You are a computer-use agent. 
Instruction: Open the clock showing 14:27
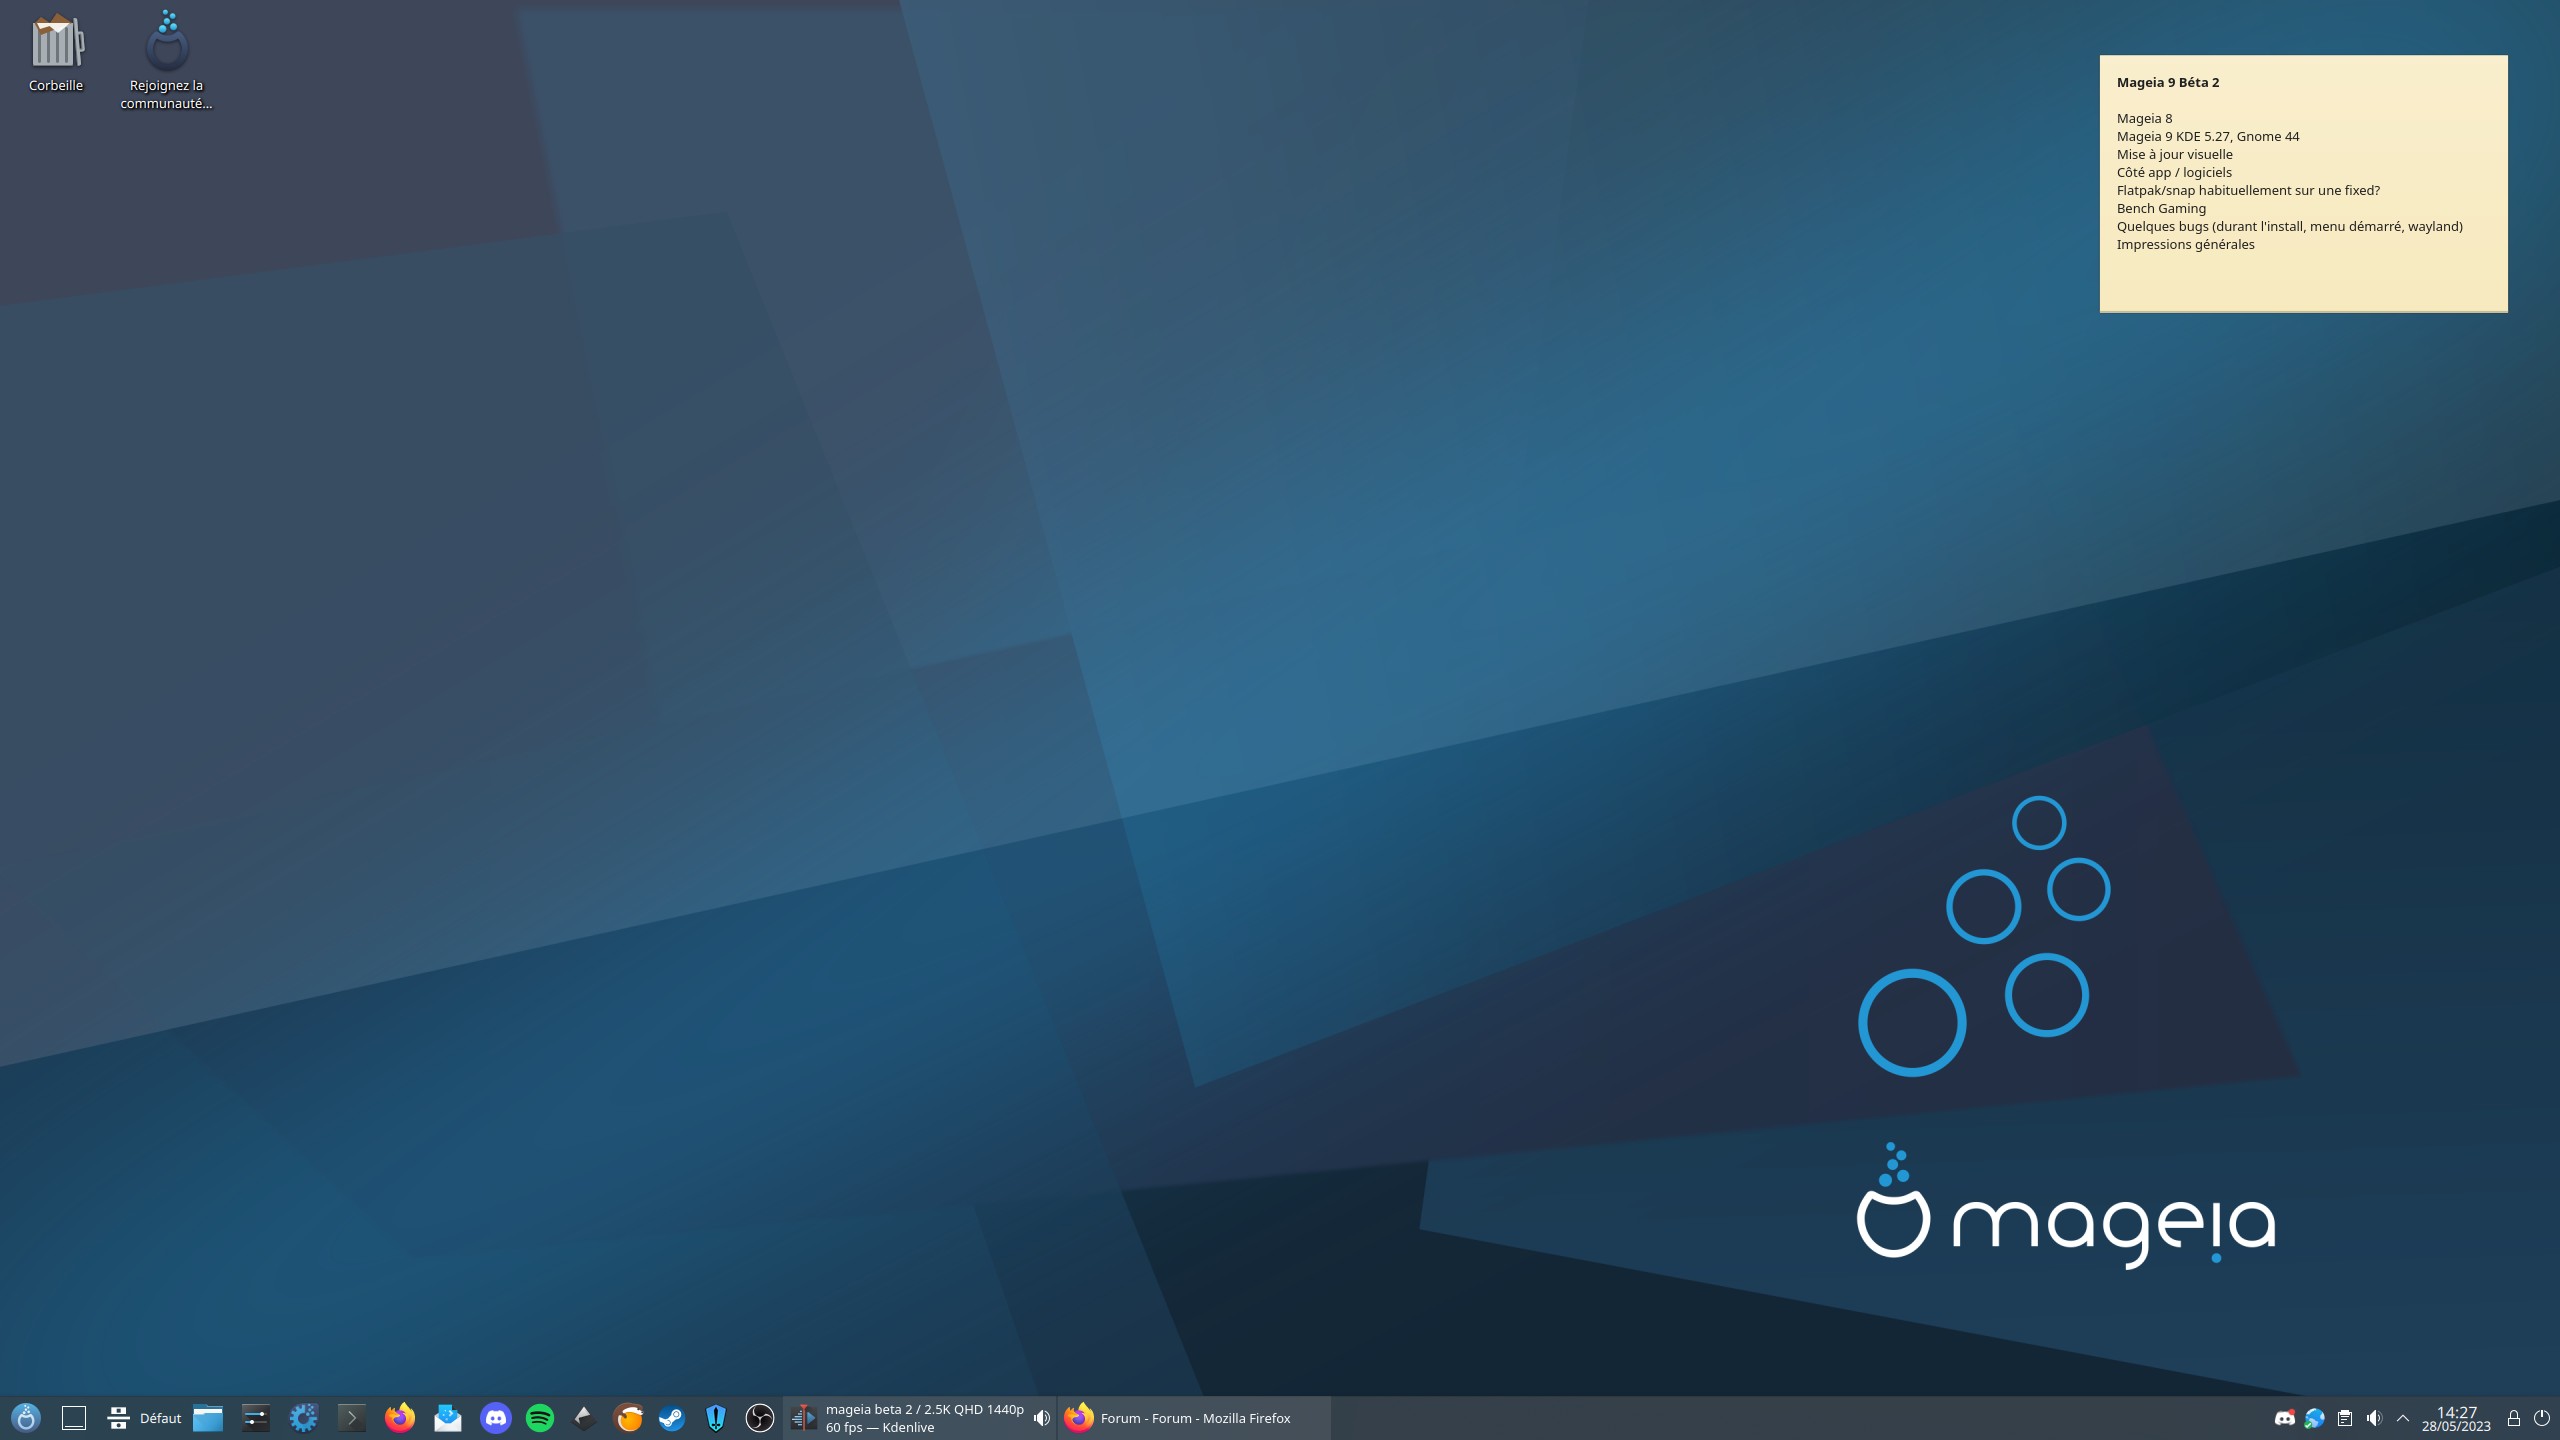pyautogui.click(x=2456, y=1418)
